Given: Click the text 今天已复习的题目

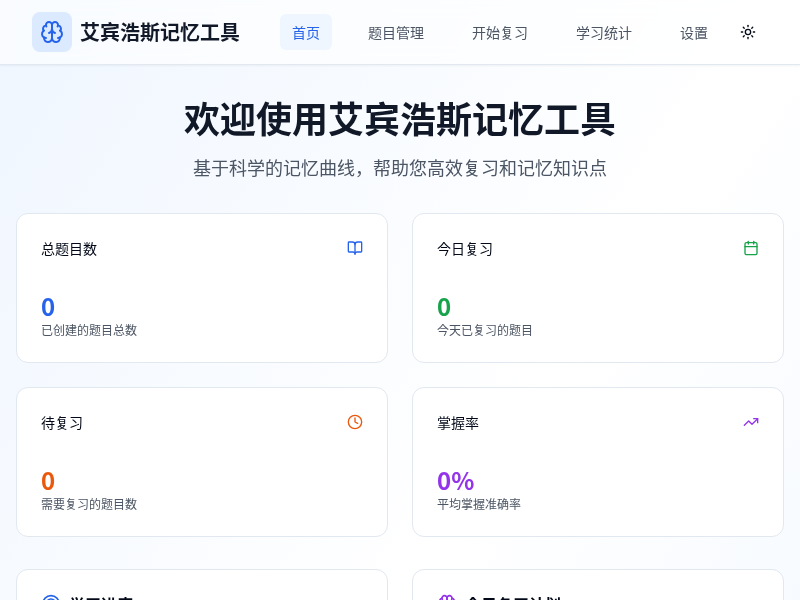Looking at the screenshot, I should tap(485, 330).
